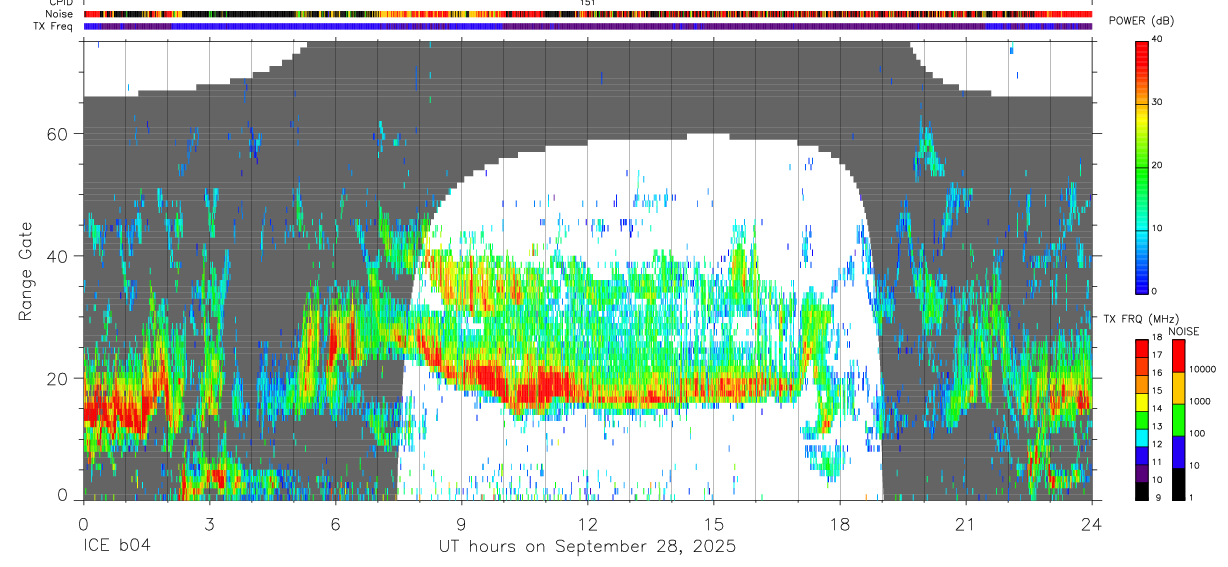Screen dimensions: 1228x567
Task: Click the Noise row label at top
Action: click(x=60, y=14)
